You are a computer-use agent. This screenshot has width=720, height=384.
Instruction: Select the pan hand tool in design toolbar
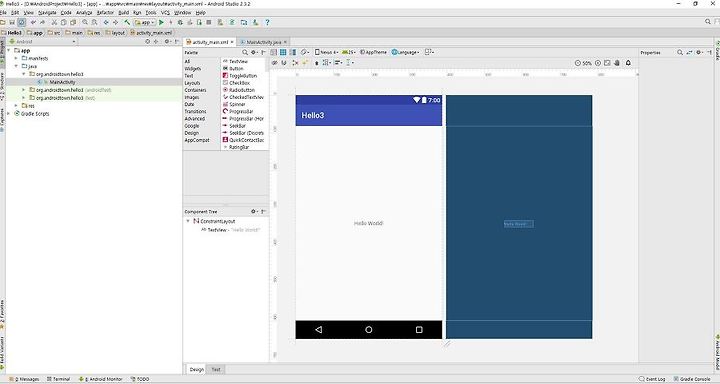tap(617, 63)
